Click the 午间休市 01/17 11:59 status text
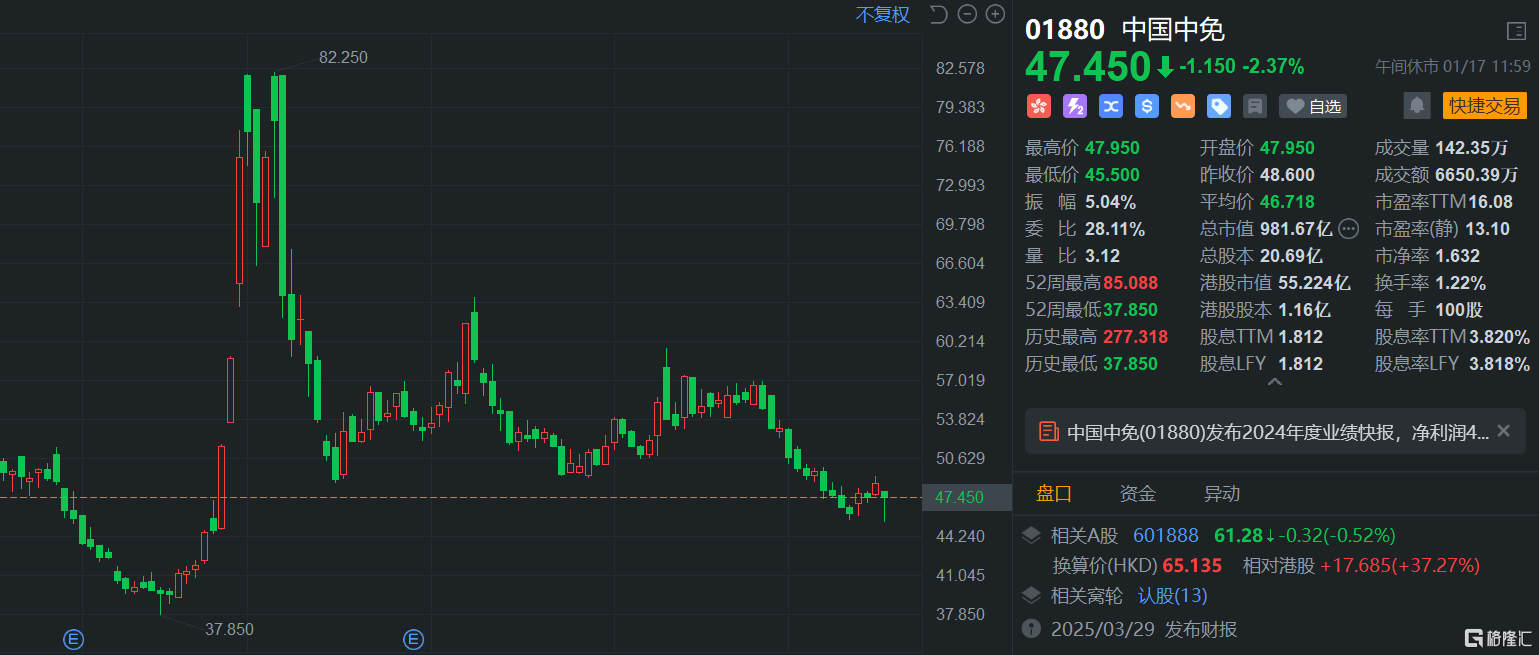This screenshot has width=1539, height=655. (x=1453, y=67)
